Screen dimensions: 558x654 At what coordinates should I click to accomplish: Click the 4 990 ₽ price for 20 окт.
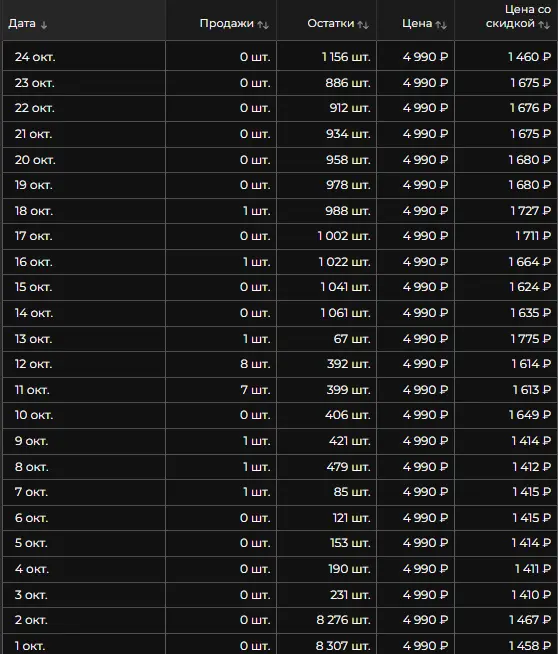click(x=425, y=160)
